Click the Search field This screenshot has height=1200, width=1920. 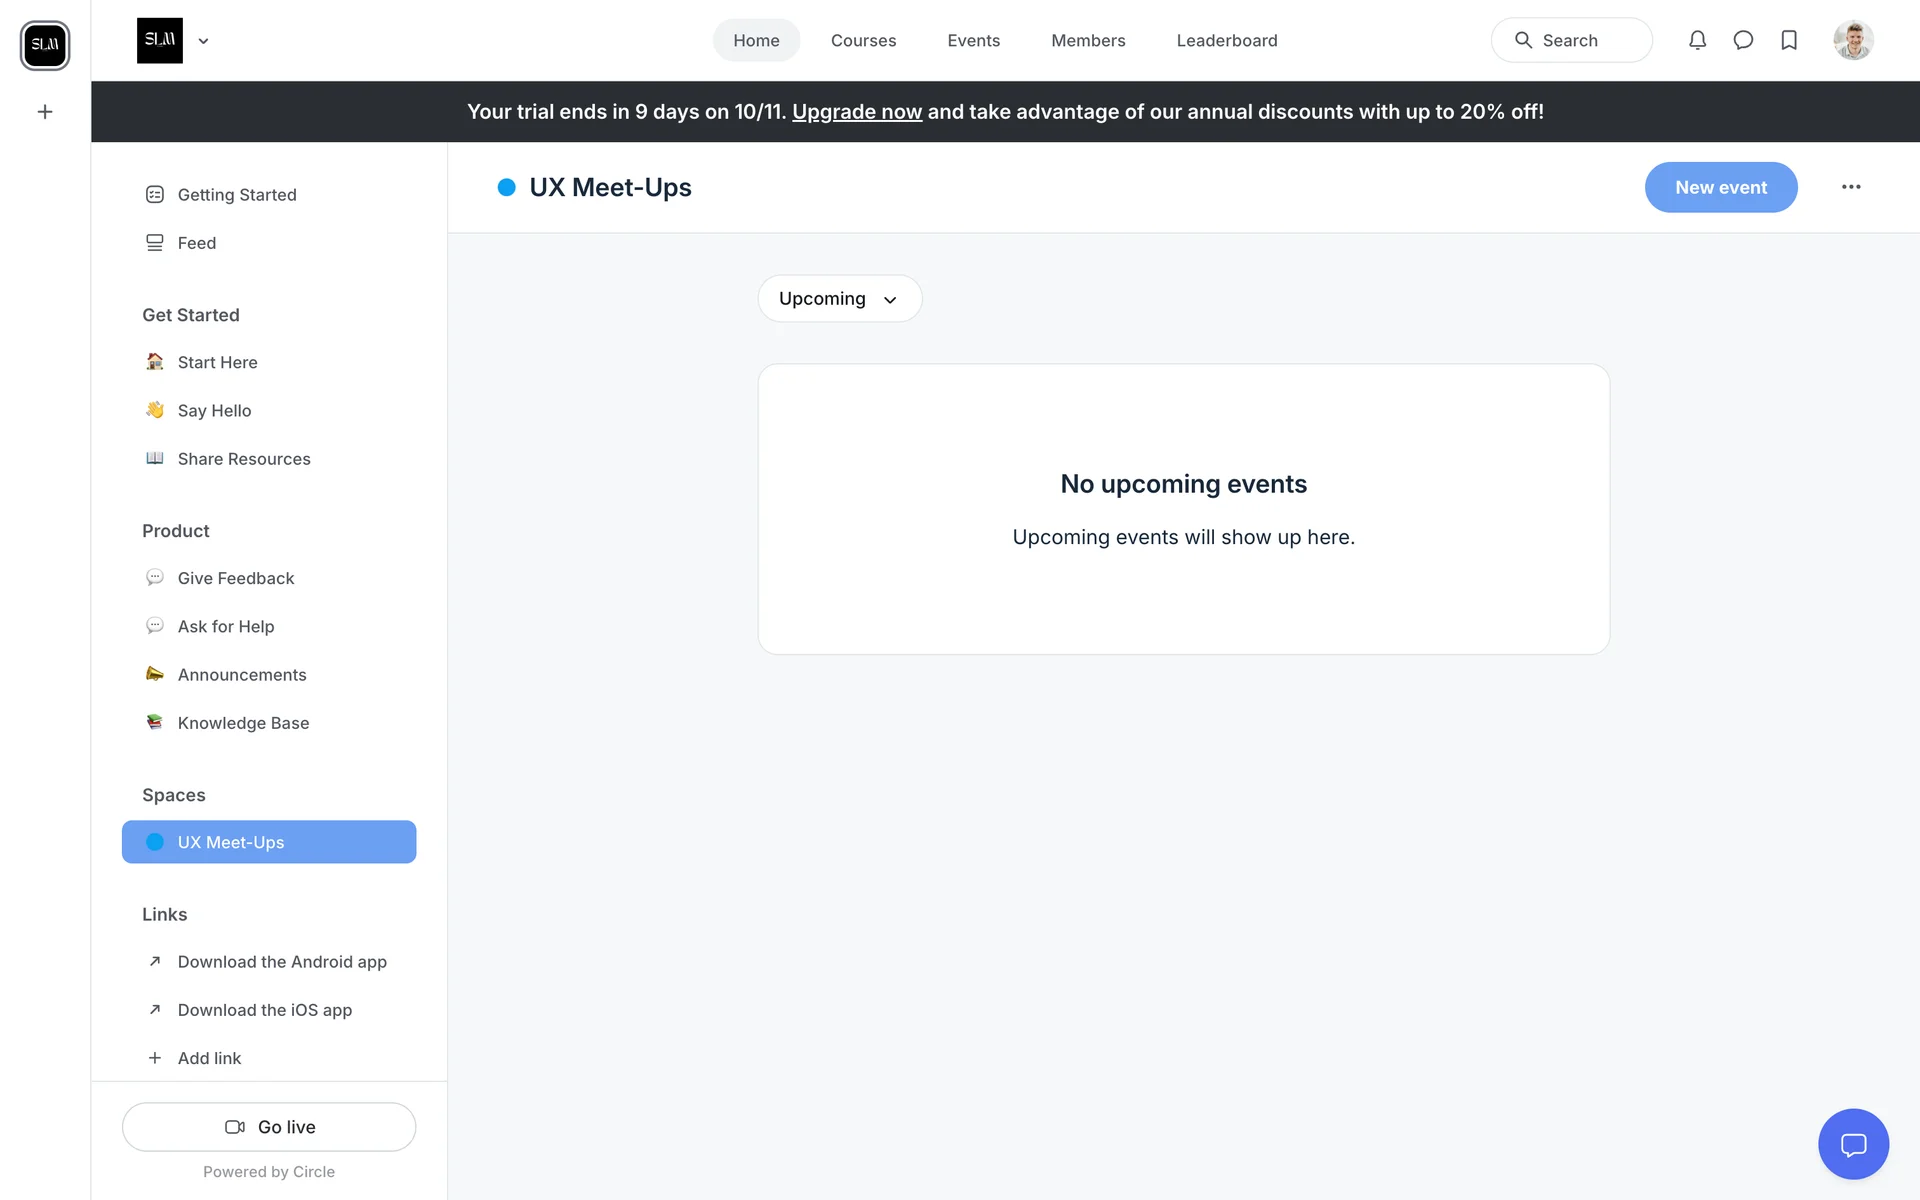point(1571,41)
